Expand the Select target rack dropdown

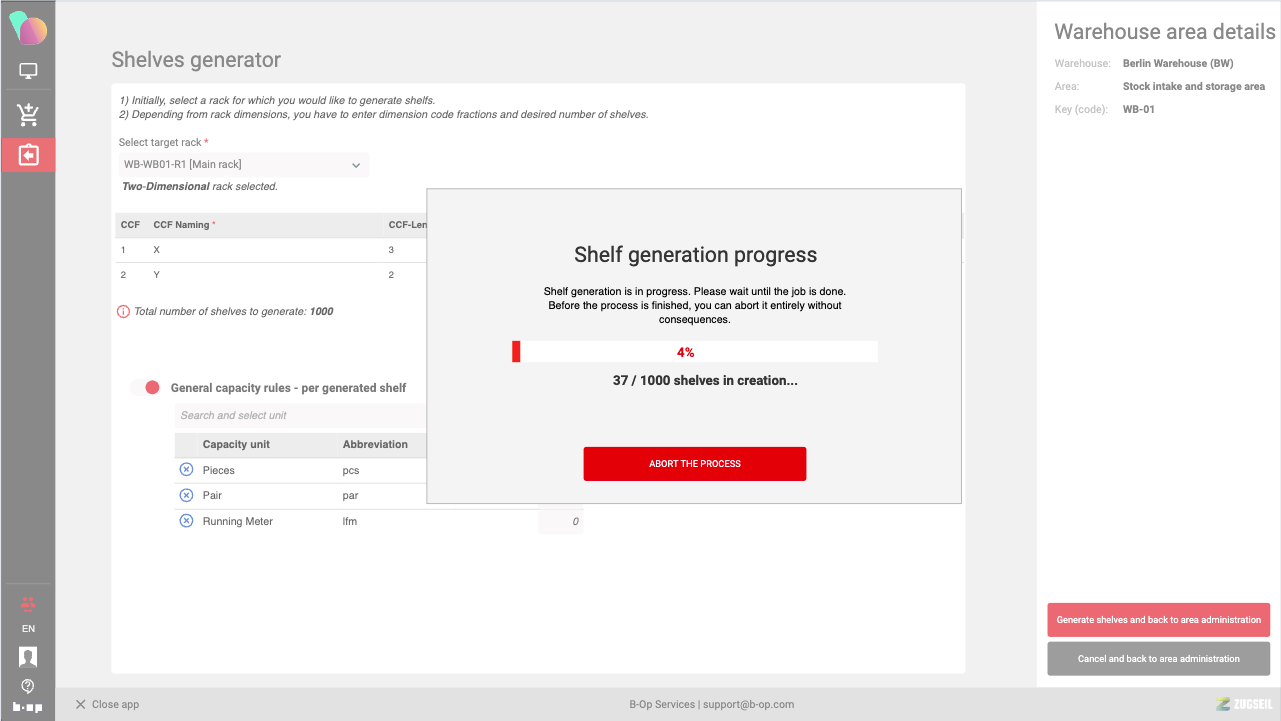(x=243, y=165)
